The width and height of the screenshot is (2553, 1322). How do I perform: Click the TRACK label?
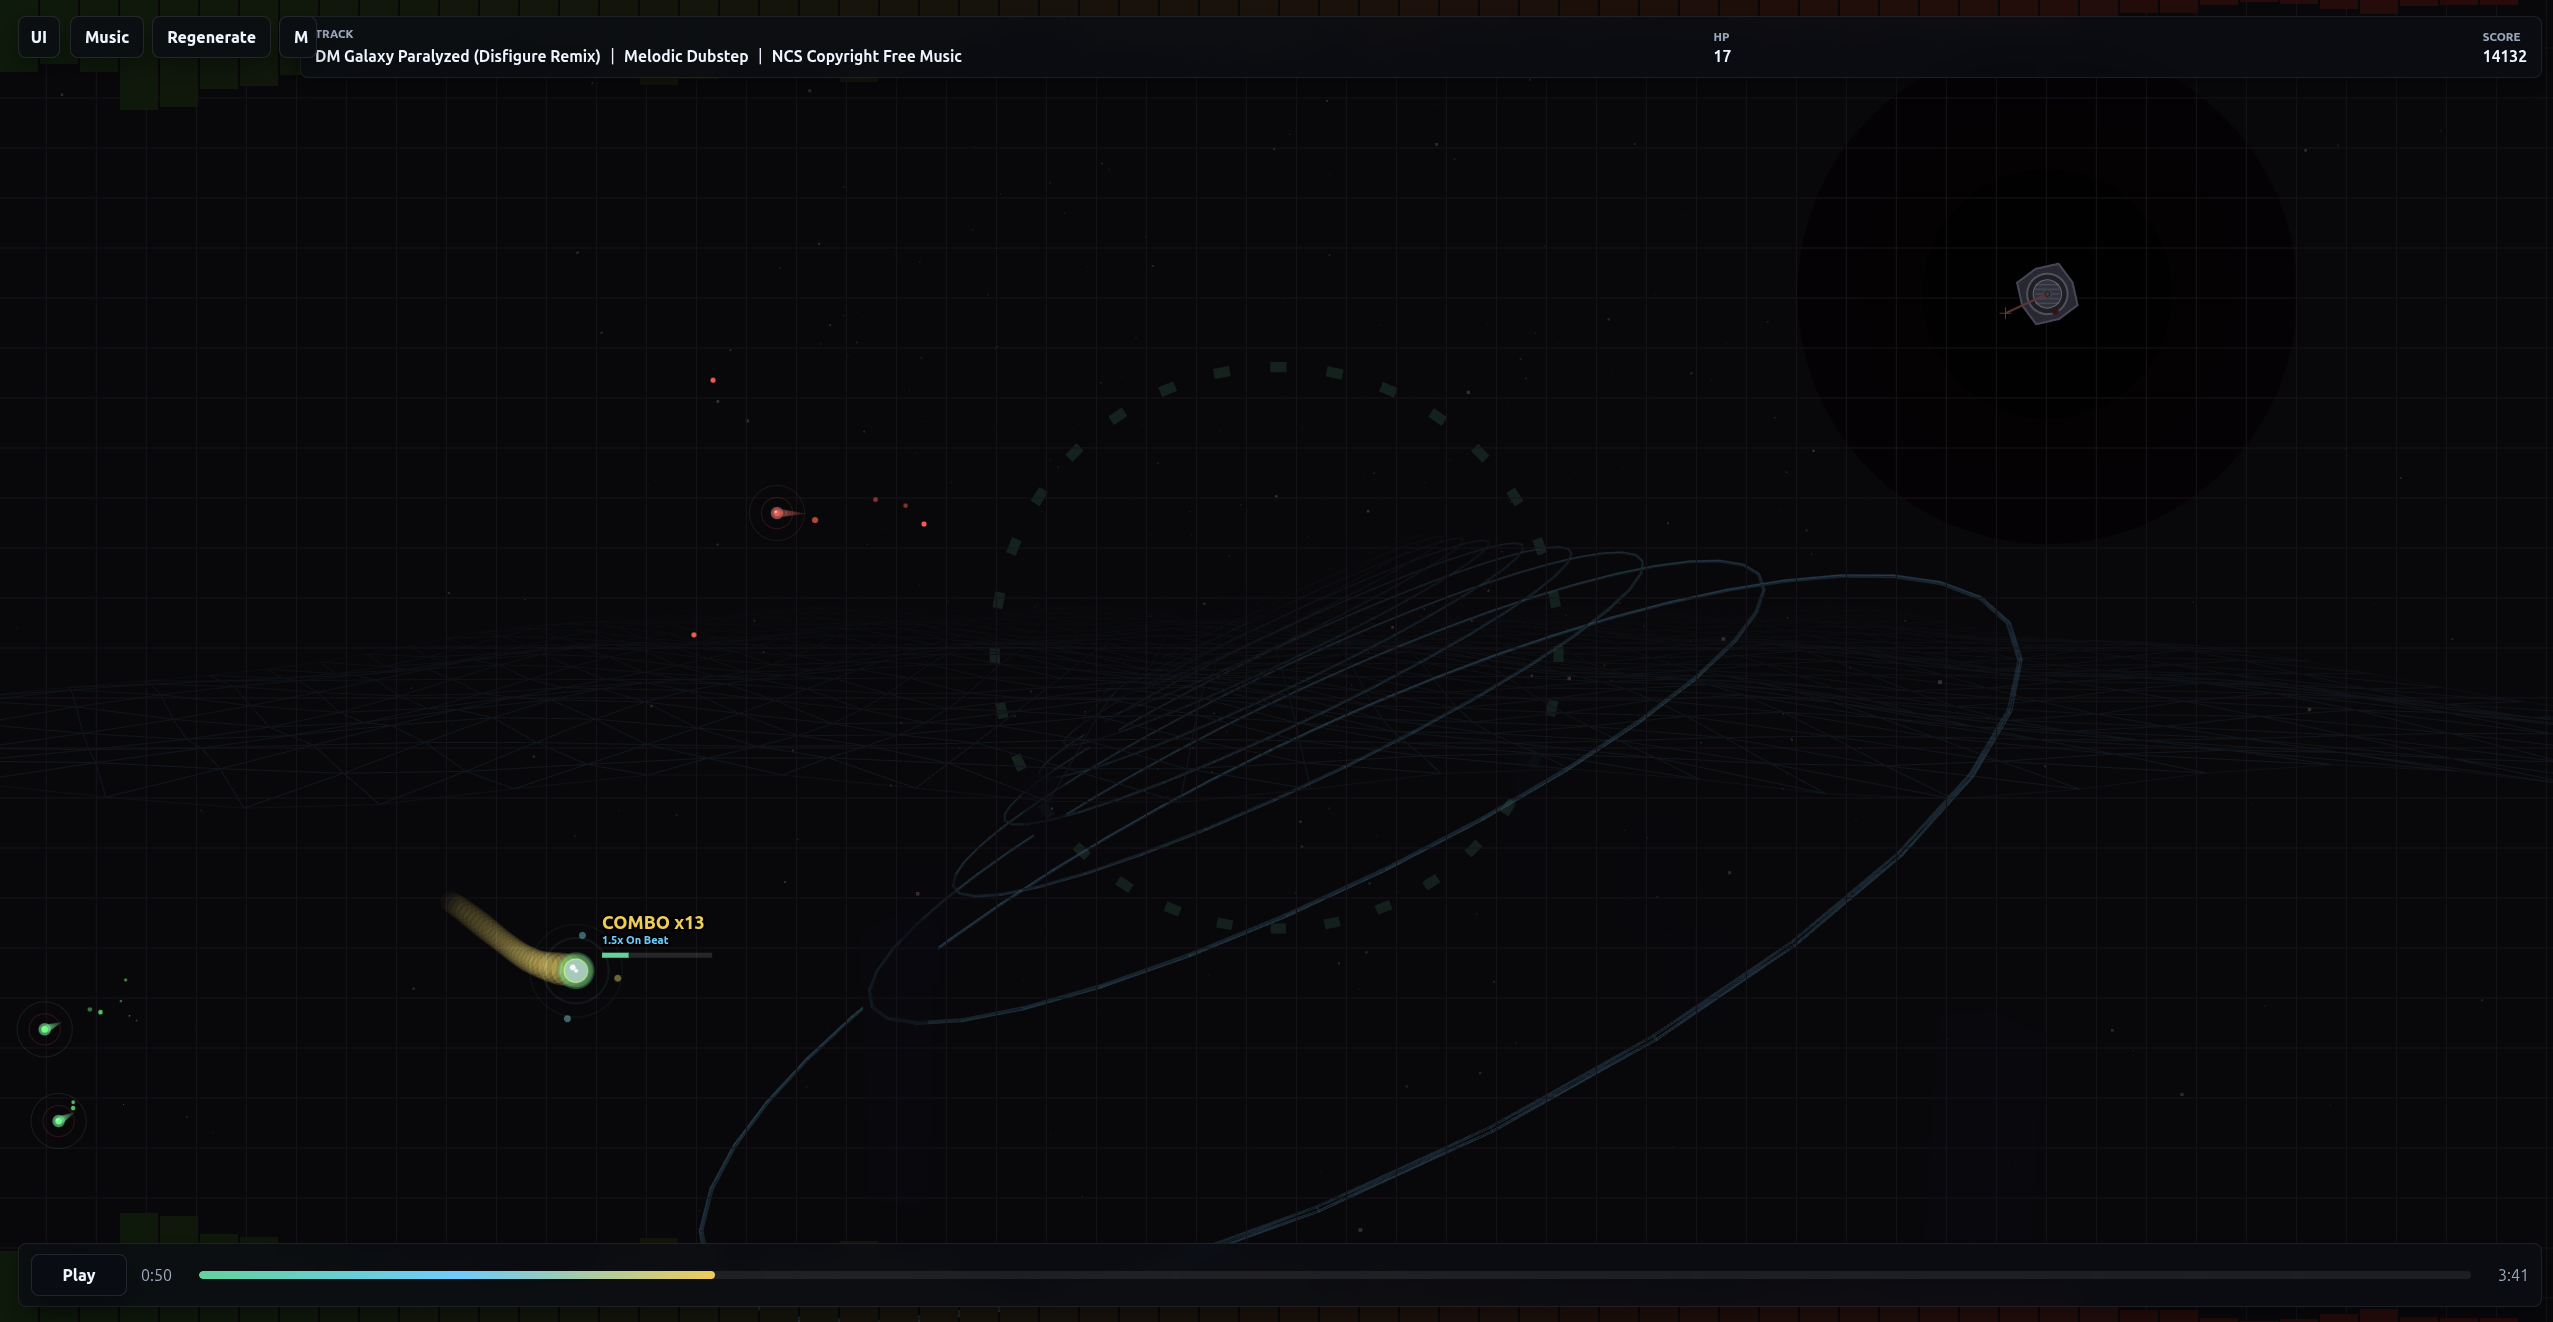point(335,34)
